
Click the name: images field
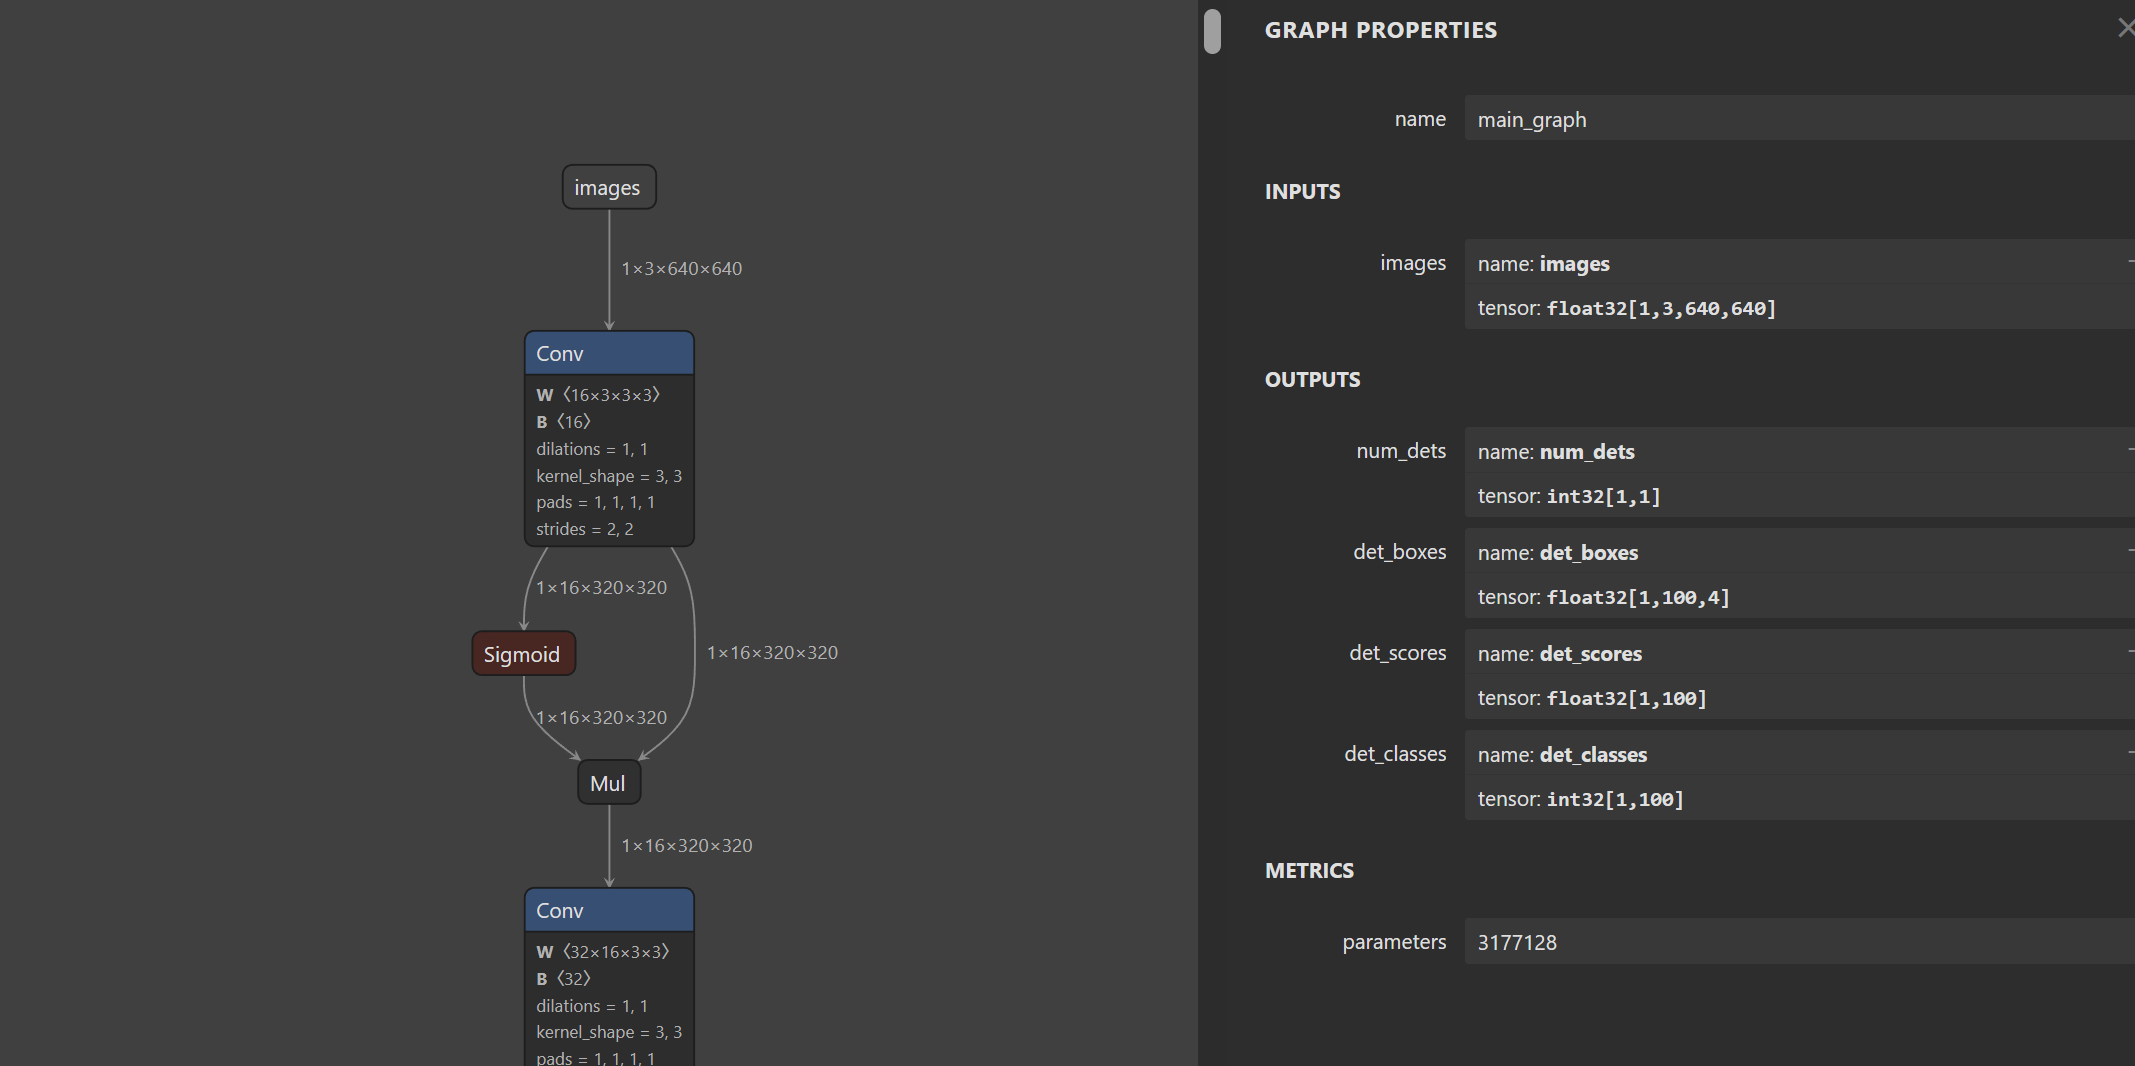(1800, 263)
